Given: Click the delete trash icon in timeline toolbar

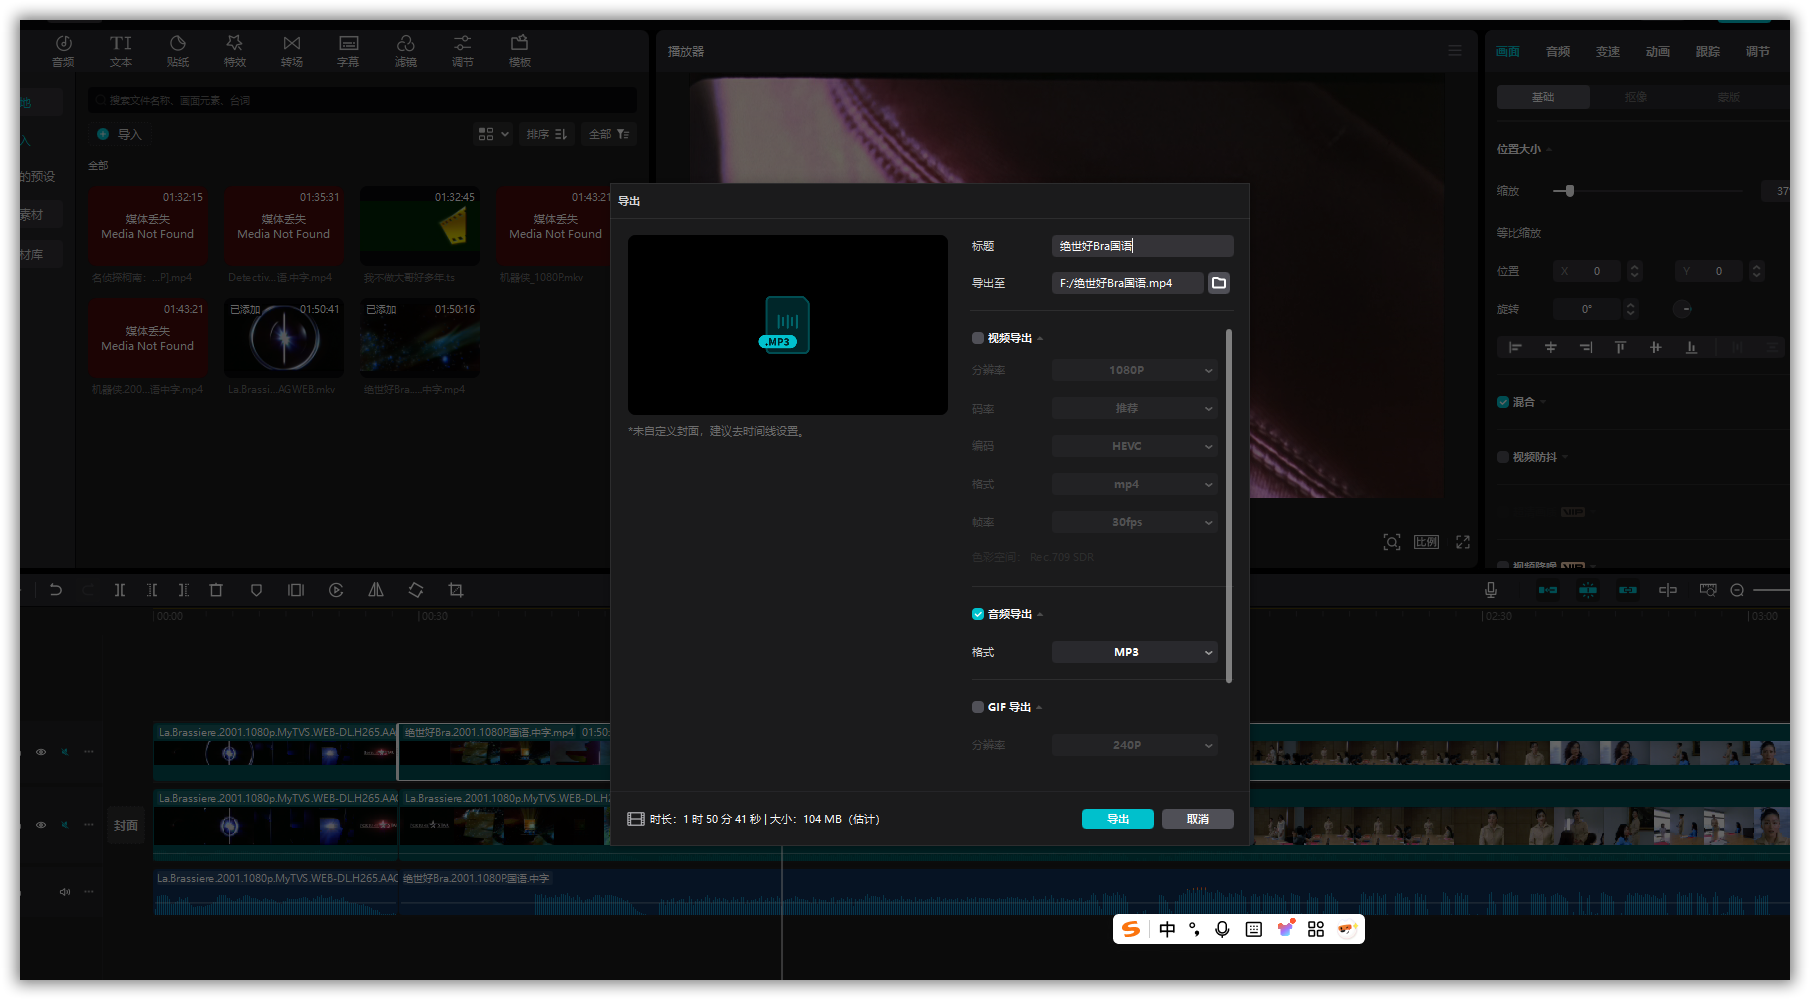Looking at the screenshot, I should click(x=216, y=590).
